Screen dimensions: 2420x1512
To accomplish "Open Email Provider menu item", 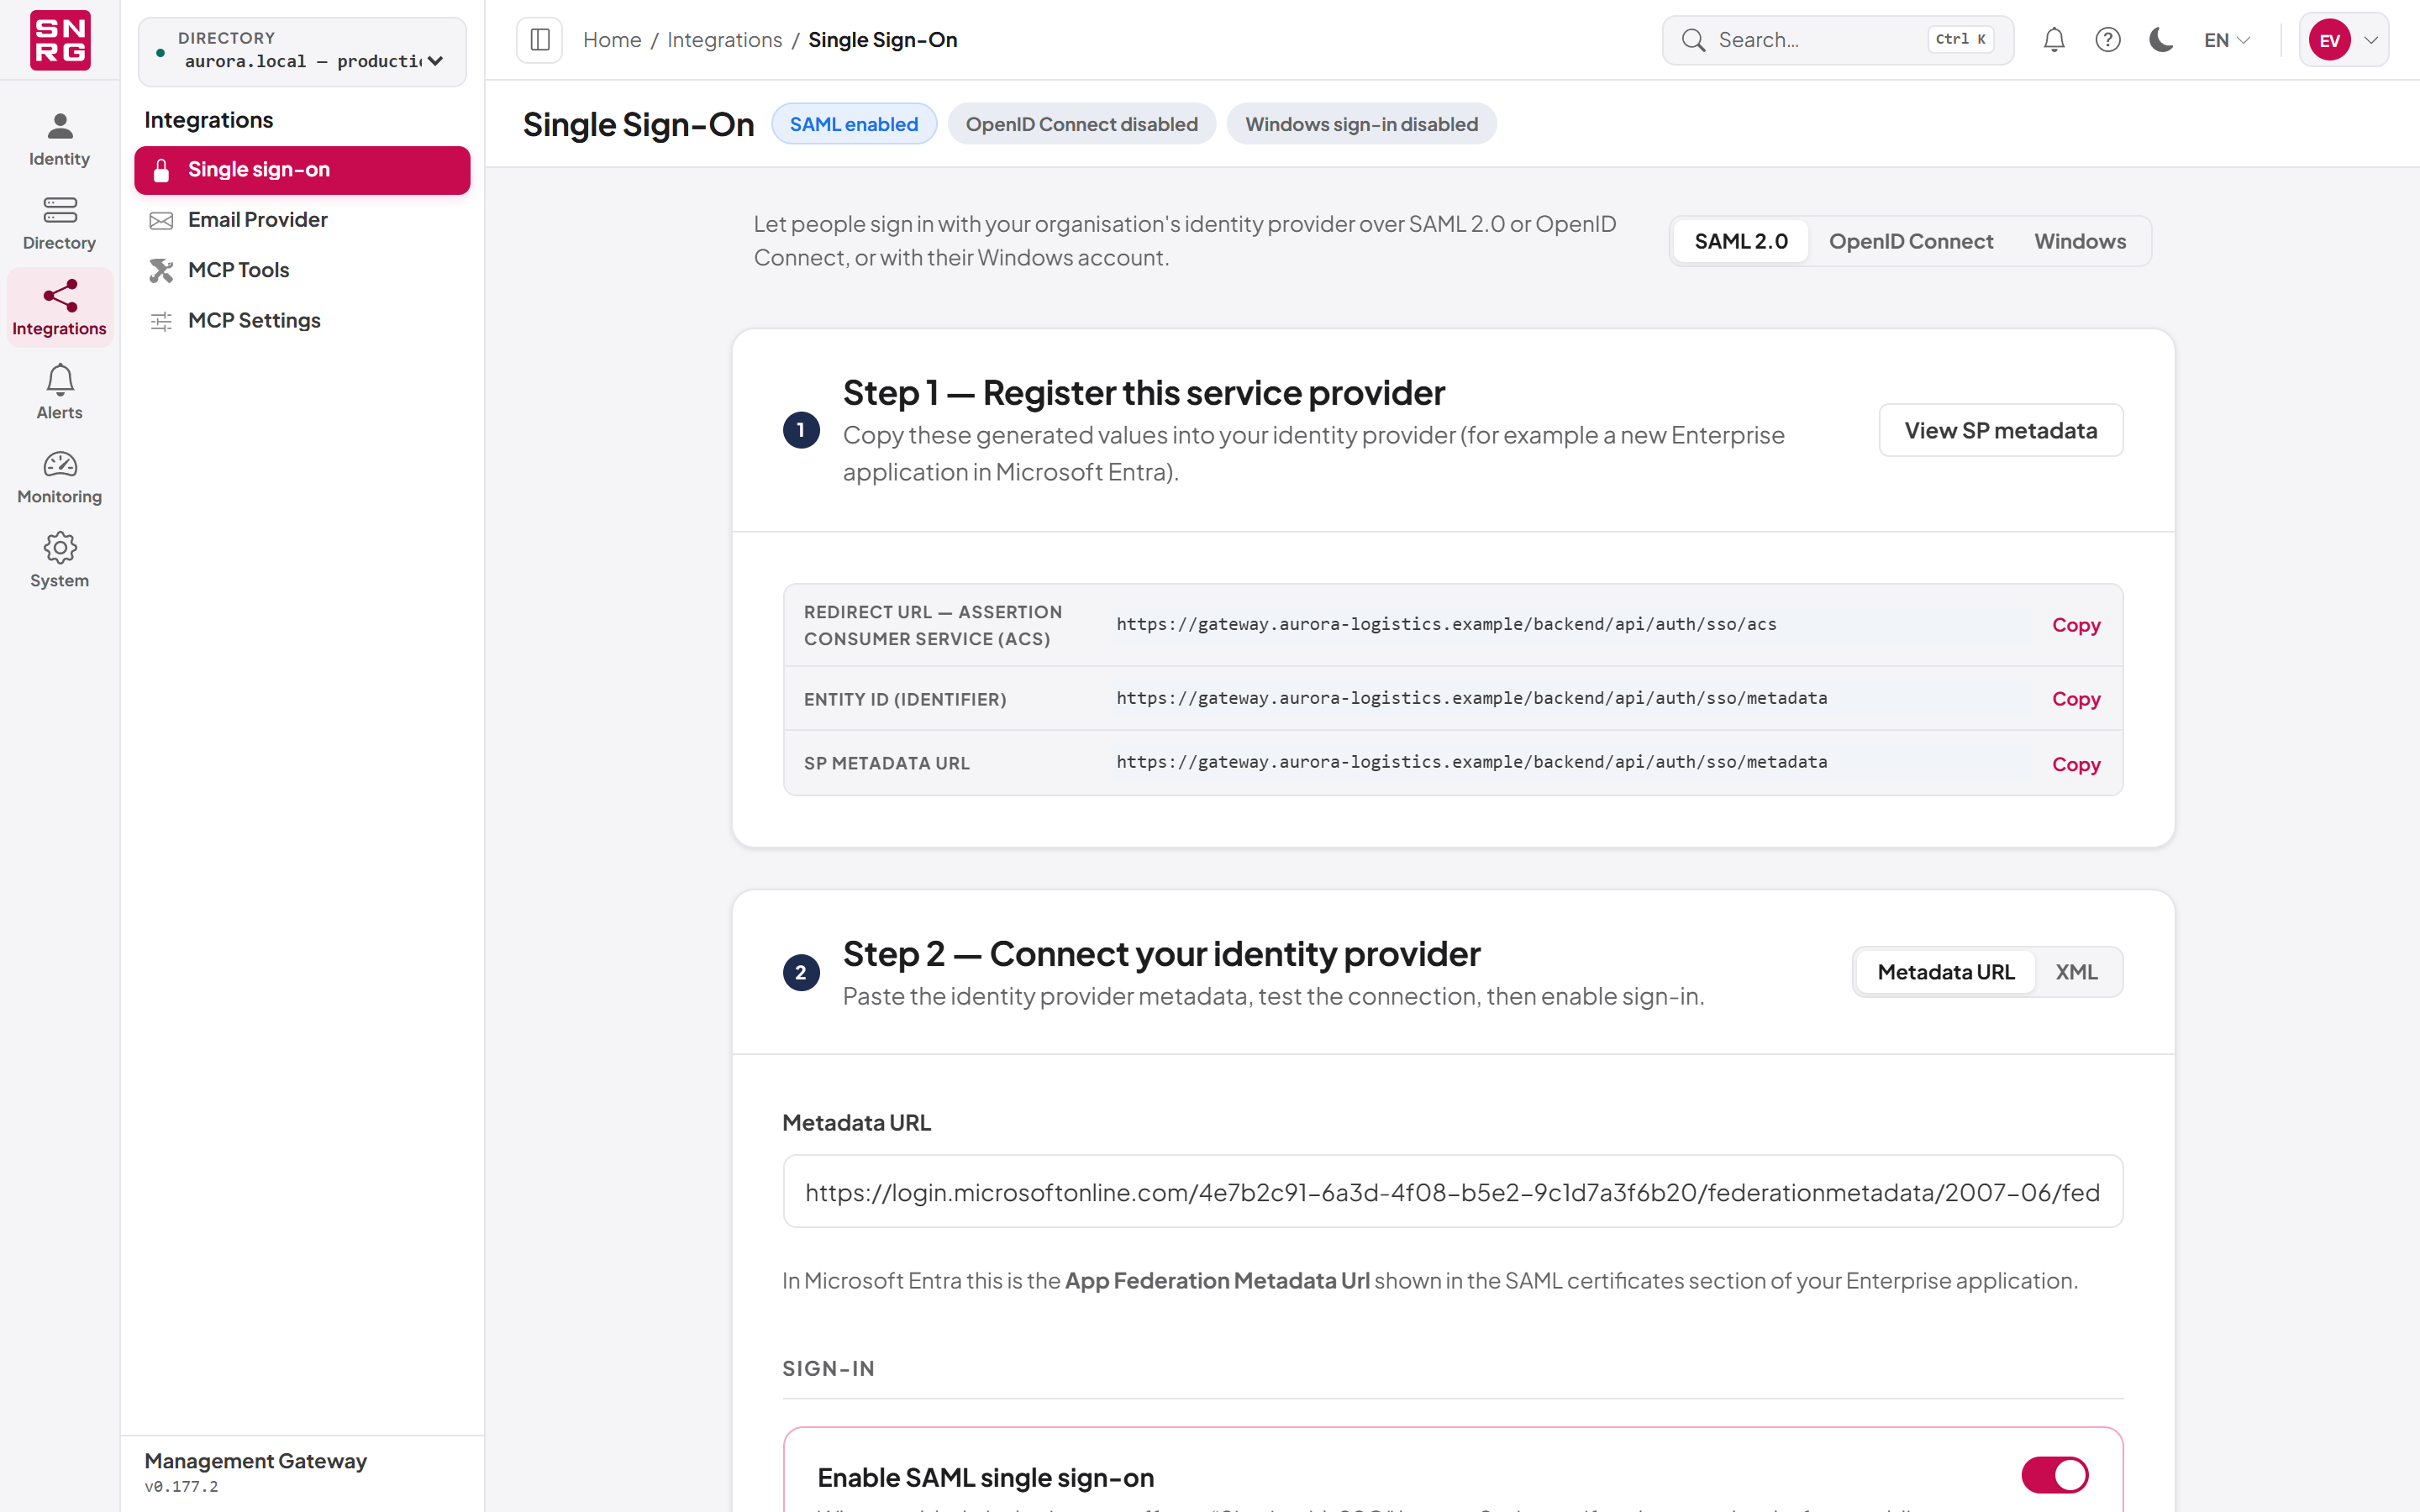I will [302, 220].
